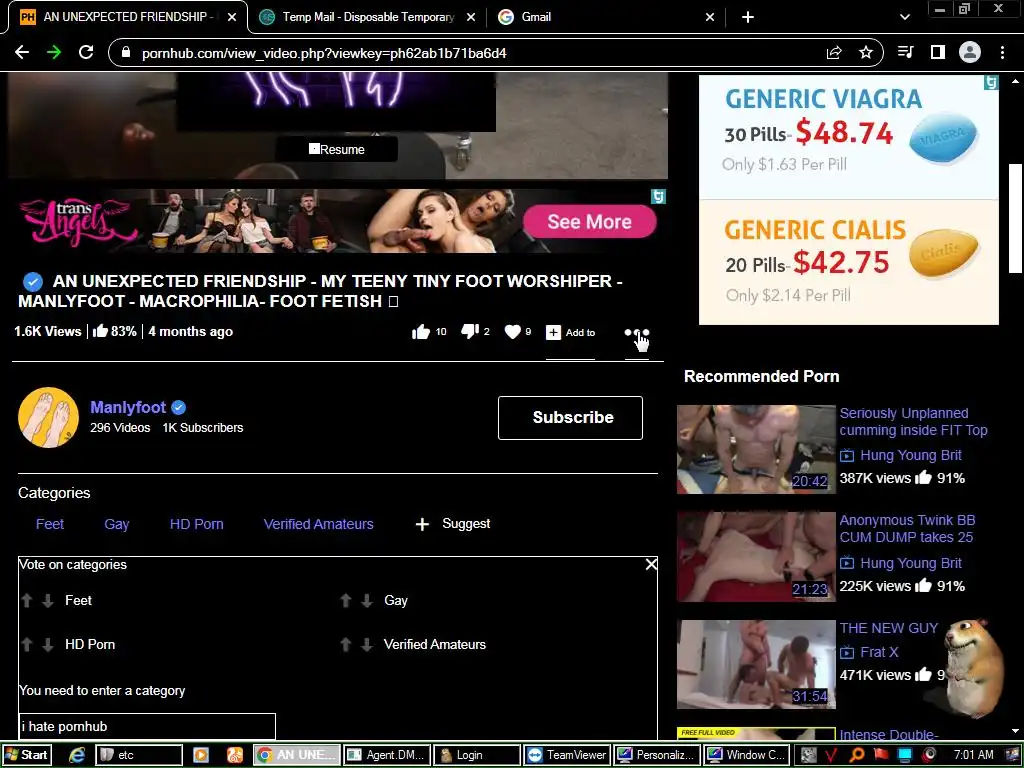Click the Resume button on the video

[x=337, y=150]
